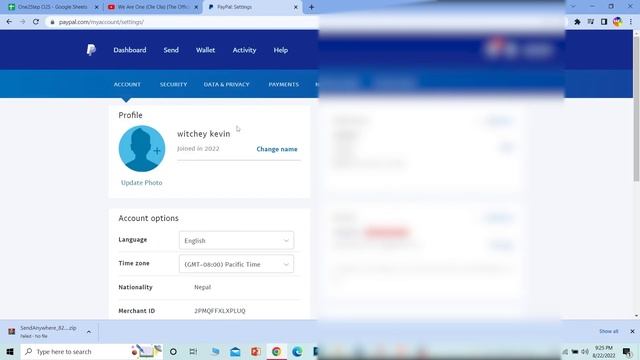
Task: Open the Chrome profile avatar
Action: [x=618, y=22]
